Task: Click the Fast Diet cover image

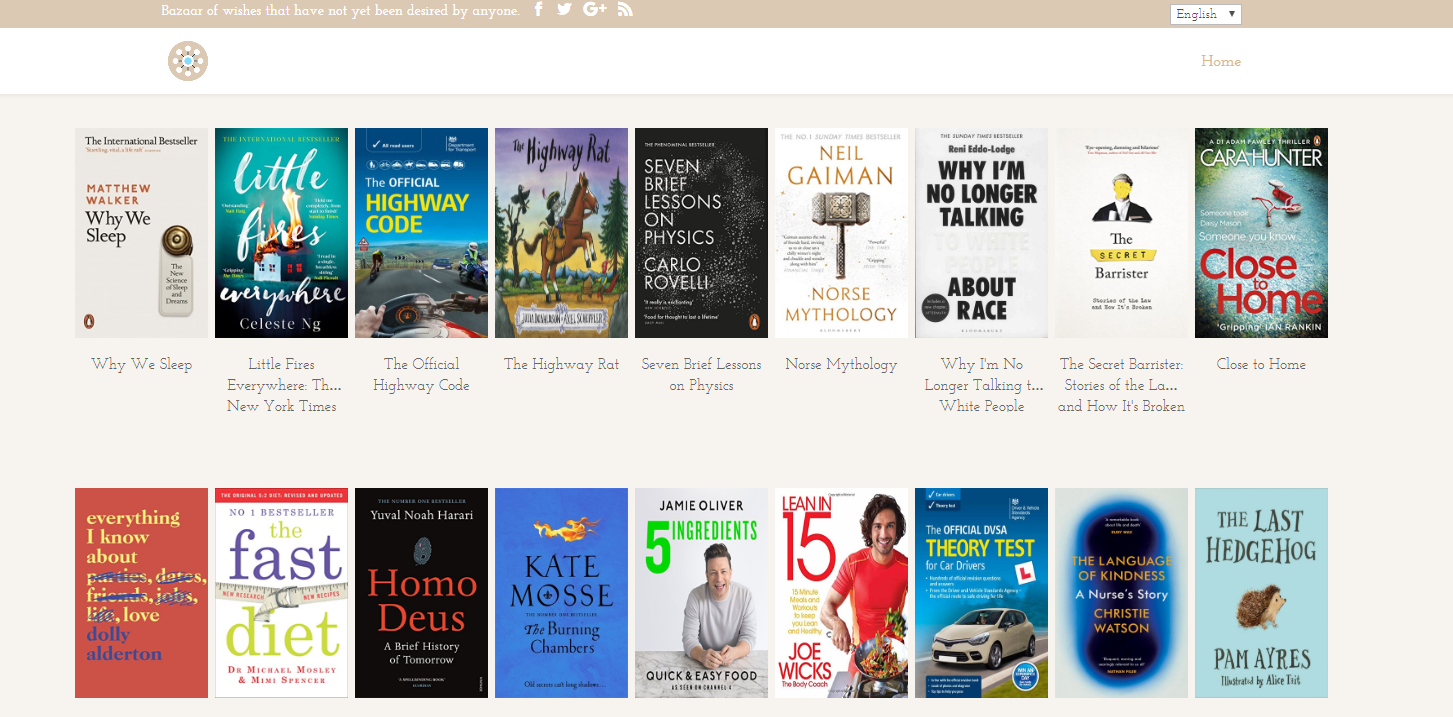Action: click(x=281, y=592)
